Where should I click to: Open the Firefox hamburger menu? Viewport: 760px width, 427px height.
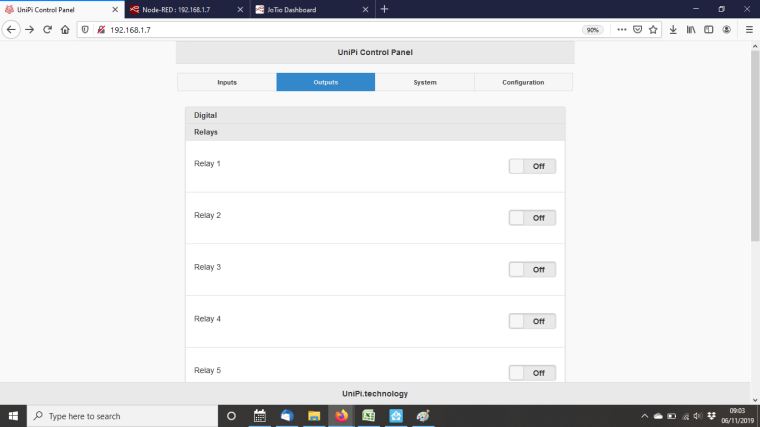(x=749, y=30)
